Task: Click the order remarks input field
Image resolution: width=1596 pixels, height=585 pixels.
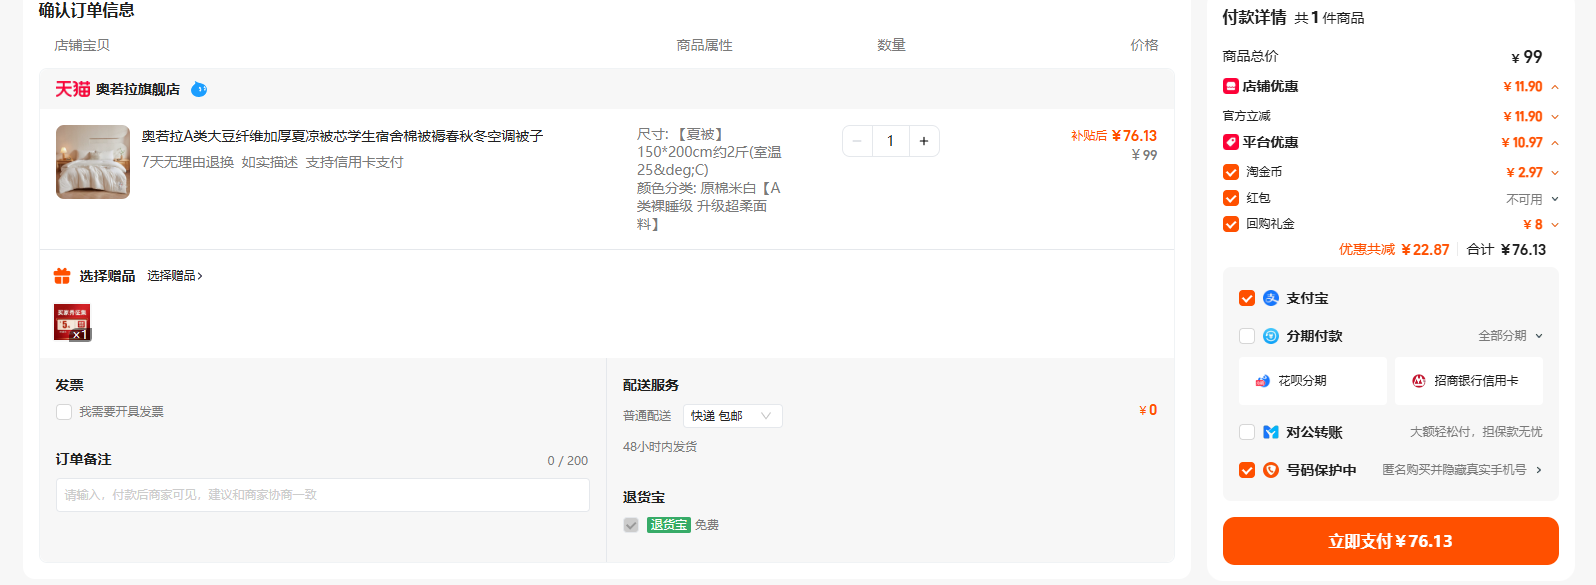Action: click(323, 495)
